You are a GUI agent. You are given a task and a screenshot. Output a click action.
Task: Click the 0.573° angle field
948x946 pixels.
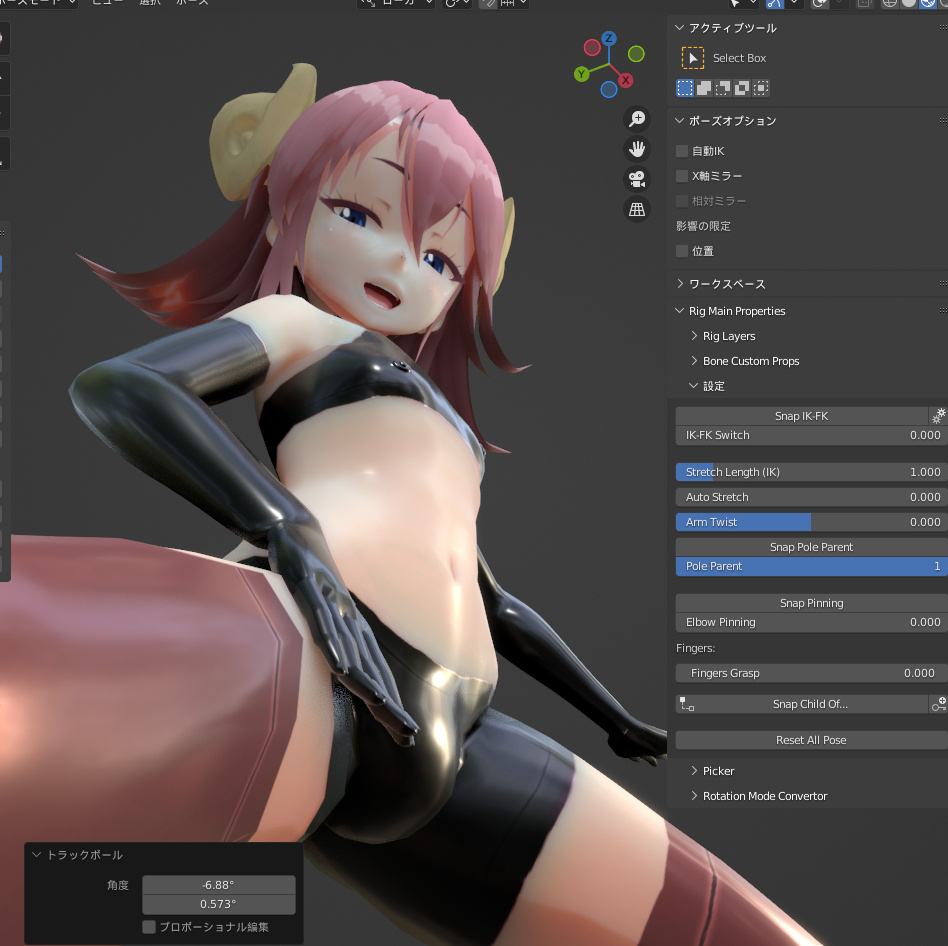click(219, 904)
